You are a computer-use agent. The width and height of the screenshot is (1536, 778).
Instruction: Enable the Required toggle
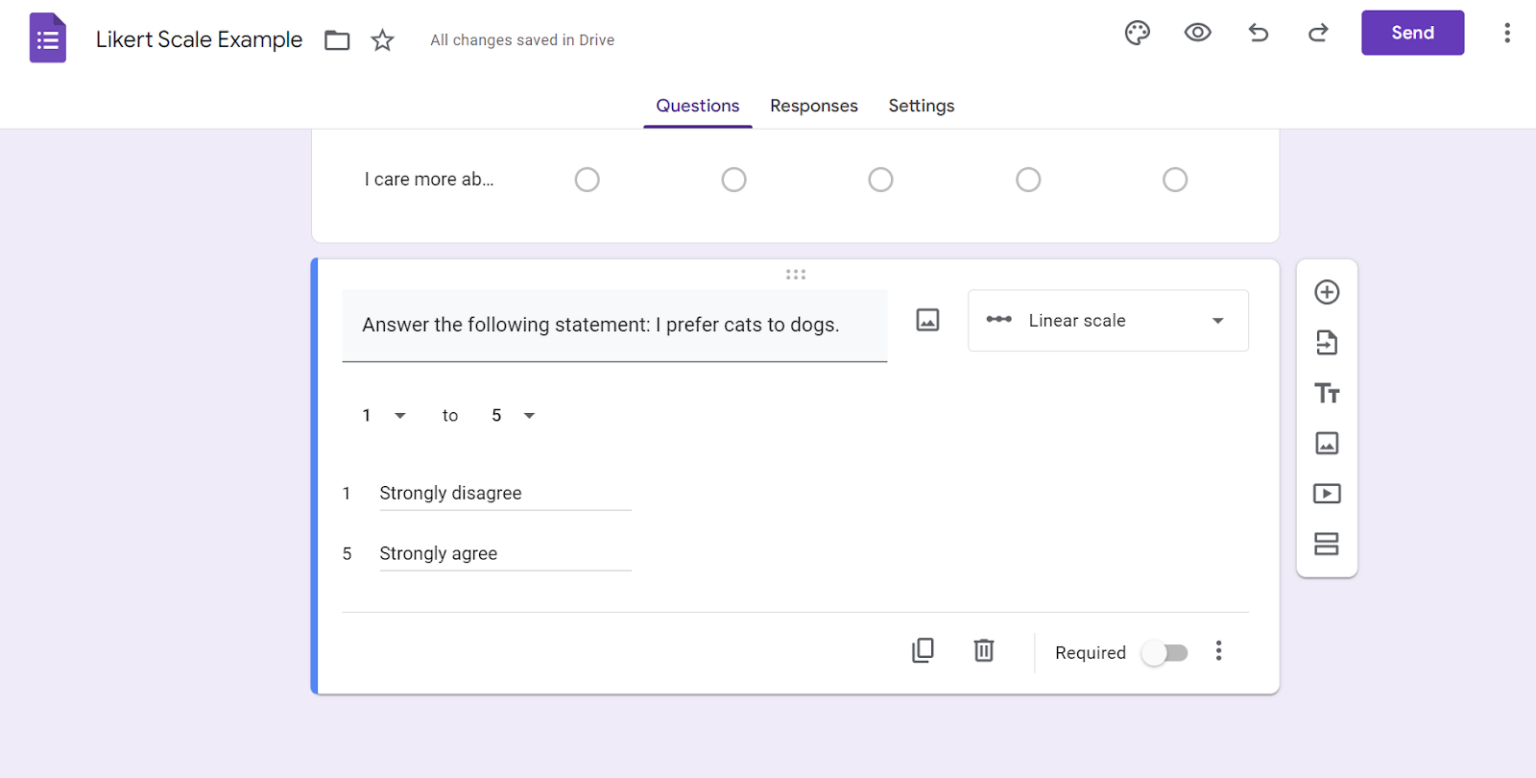(x=1164, y=652)
